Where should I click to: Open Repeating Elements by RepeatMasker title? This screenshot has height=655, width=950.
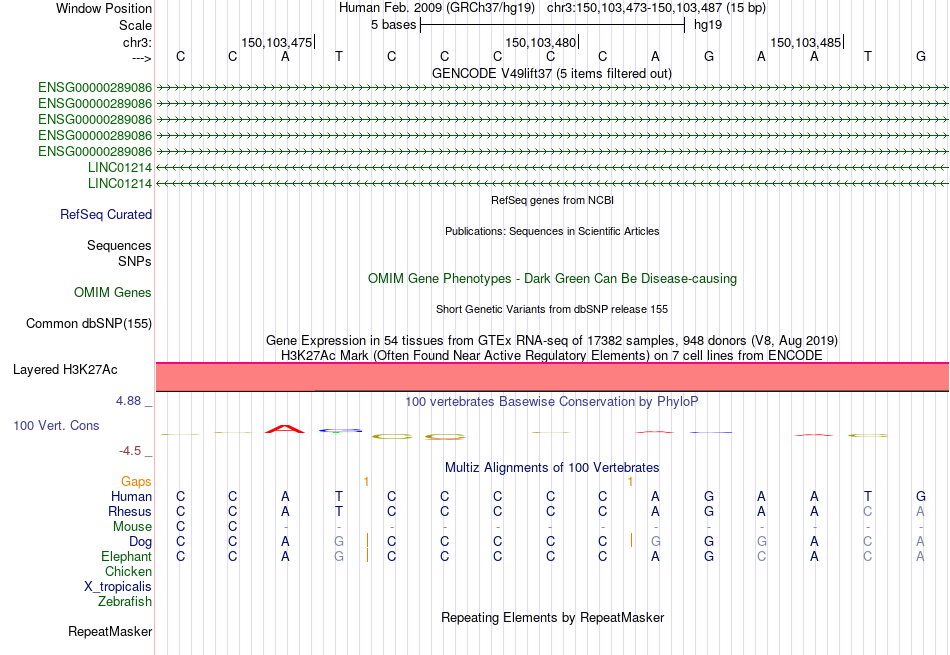click(552, 617)
